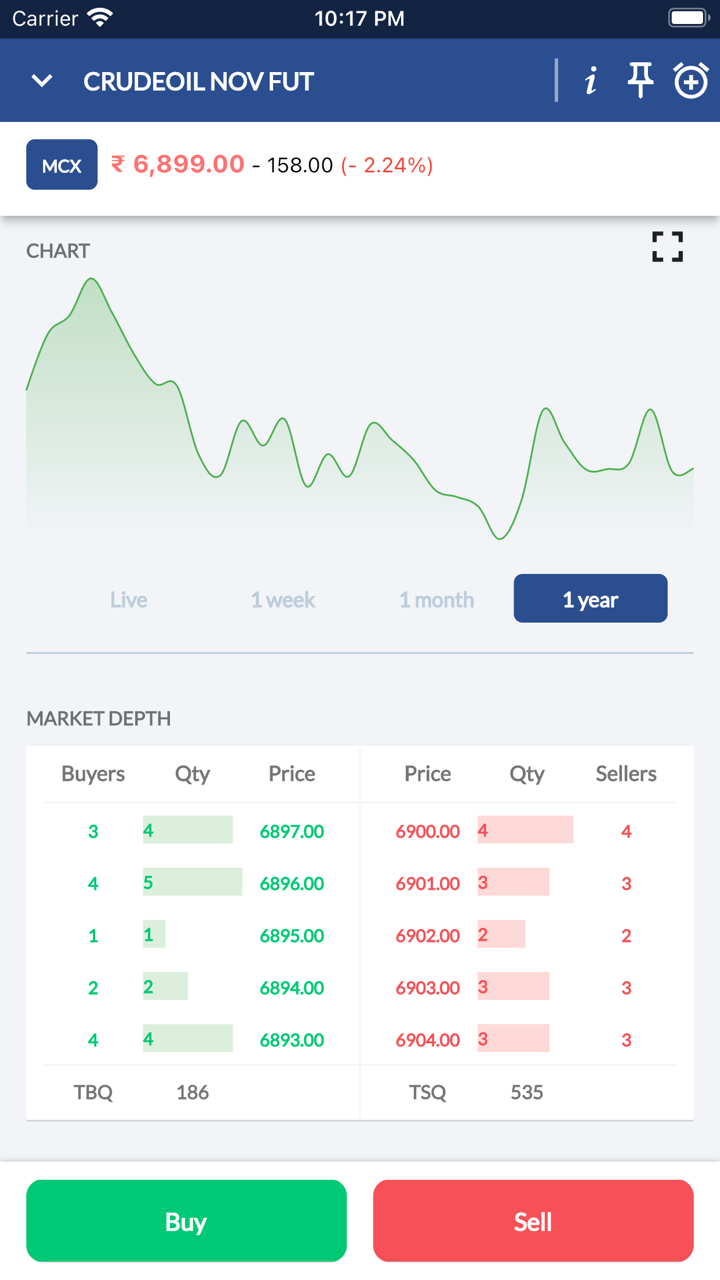Add a price alert with the alarm icon
720x1280 pixels.
pyautogui.click(x=691, y=80)
